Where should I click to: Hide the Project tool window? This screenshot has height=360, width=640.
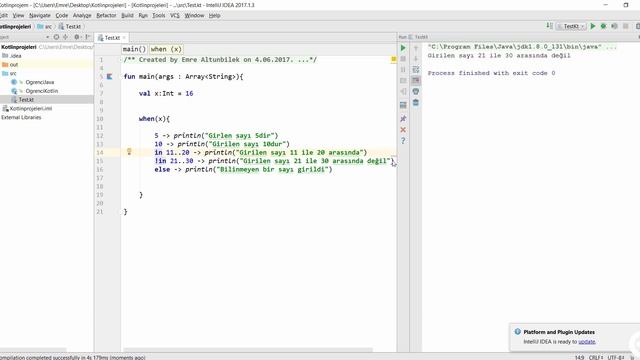(88, 37)
